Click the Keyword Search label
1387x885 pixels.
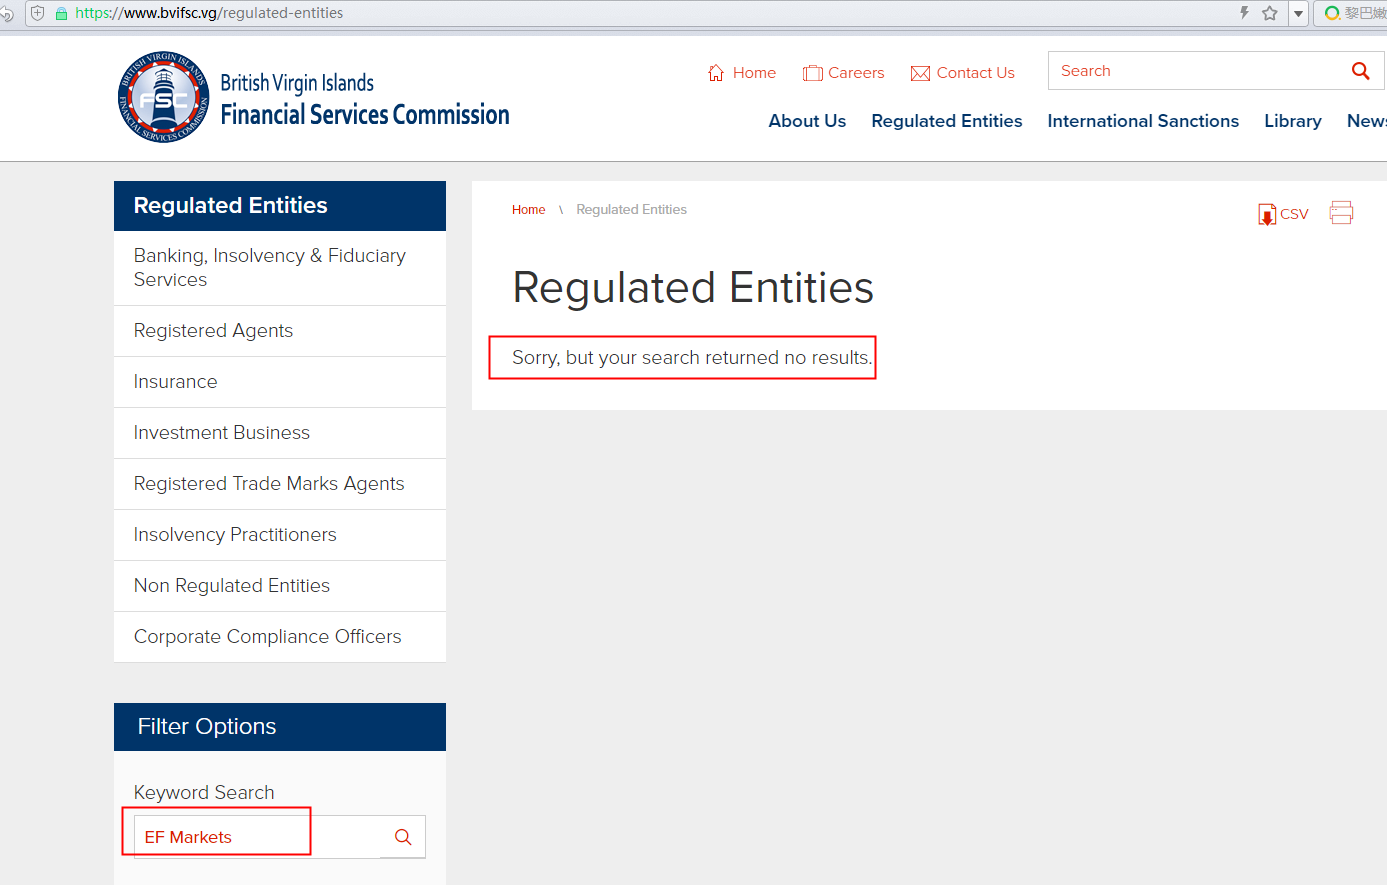pyautogui.click(x=204, y=793)
